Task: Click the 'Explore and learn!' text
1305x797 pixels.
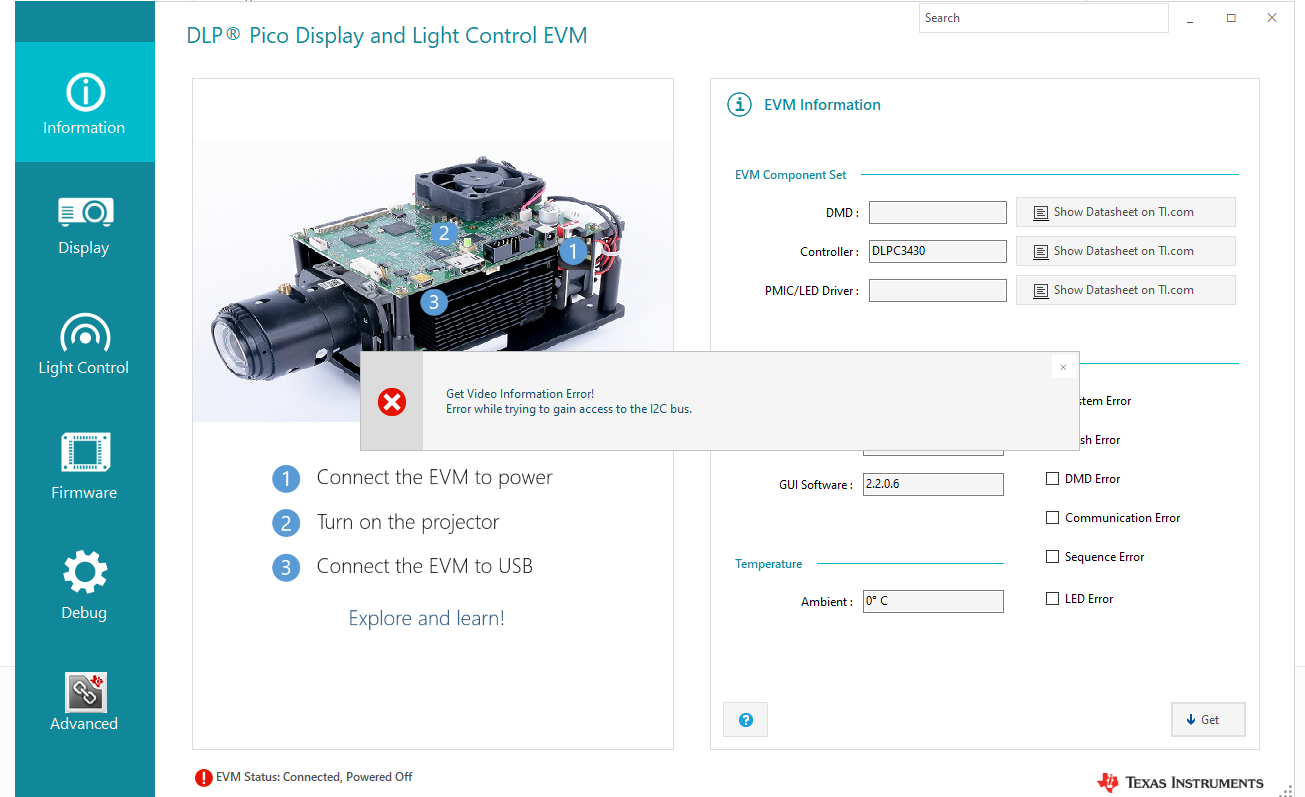Action: 427,618
